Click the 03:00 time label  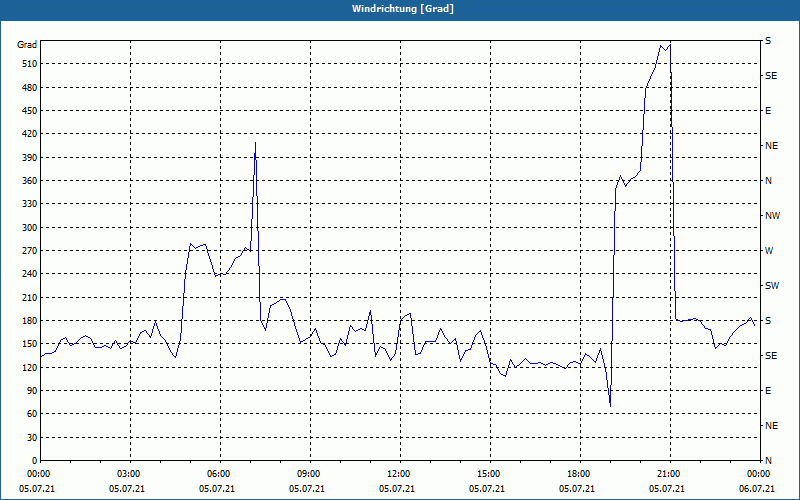click(x=127, y=474)
